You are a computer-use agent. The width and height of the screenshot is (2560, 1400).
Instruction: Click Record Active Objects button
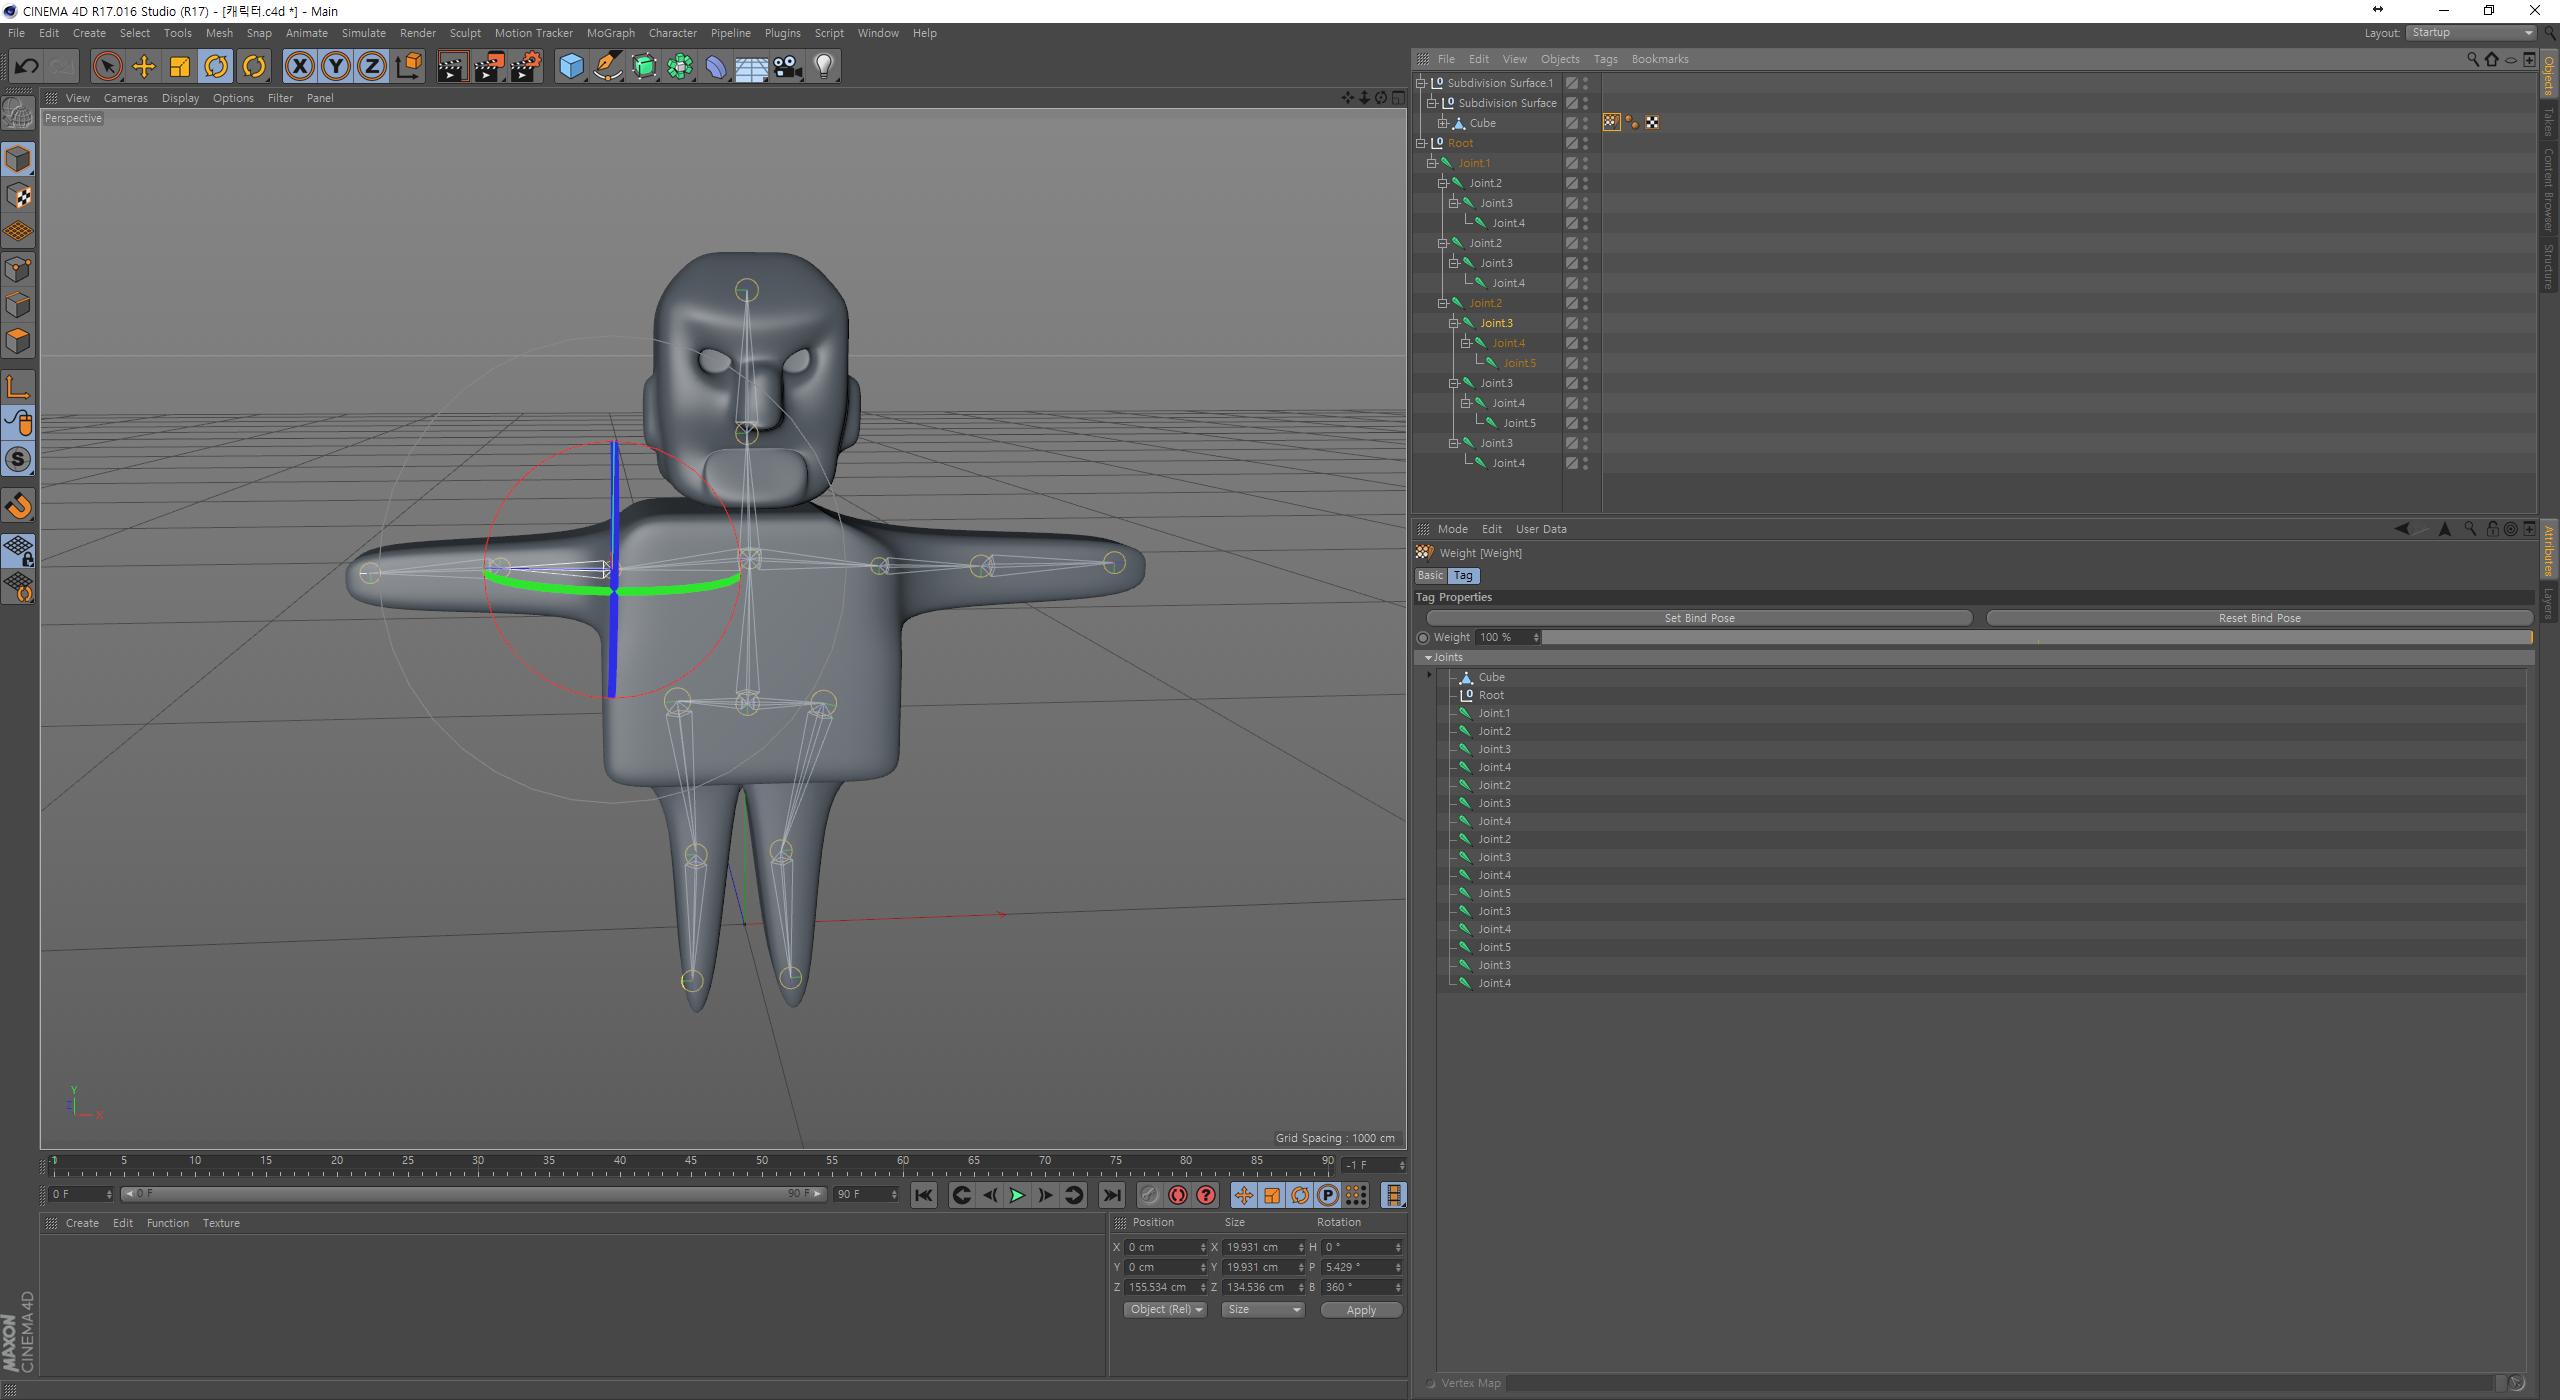pos(1149,1195)
